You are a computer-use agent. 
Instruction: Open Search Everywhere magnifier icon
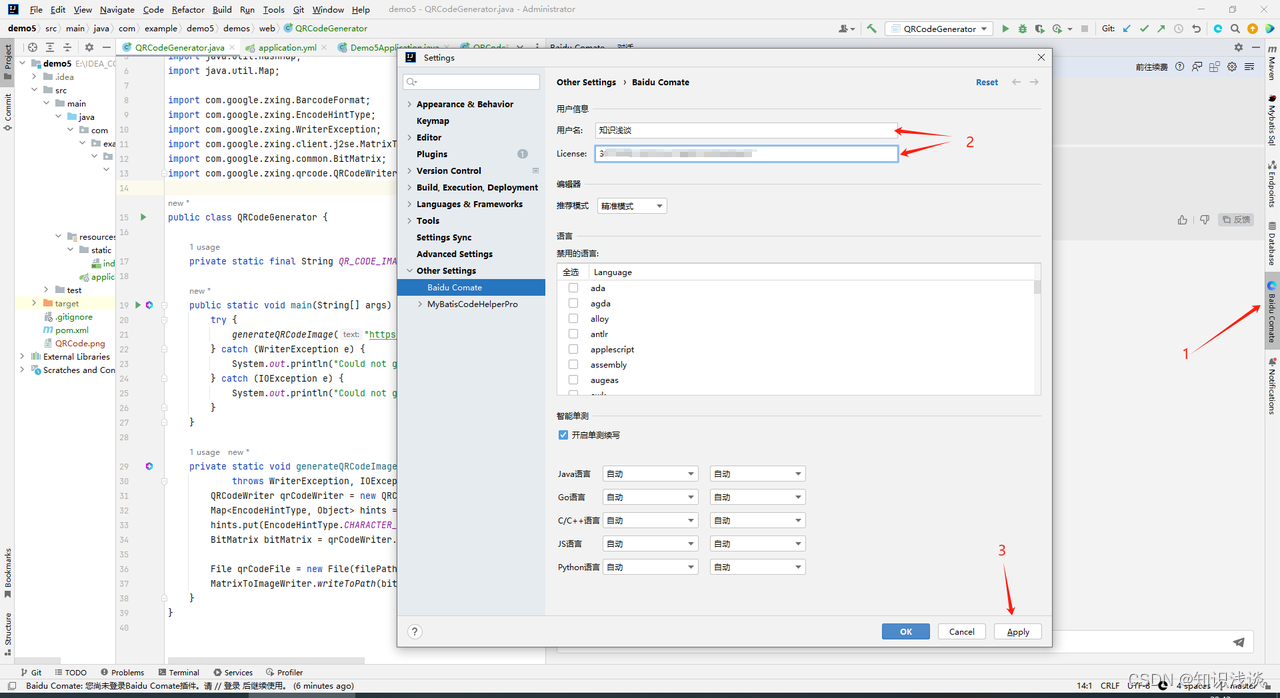[x=1236, y=29]
